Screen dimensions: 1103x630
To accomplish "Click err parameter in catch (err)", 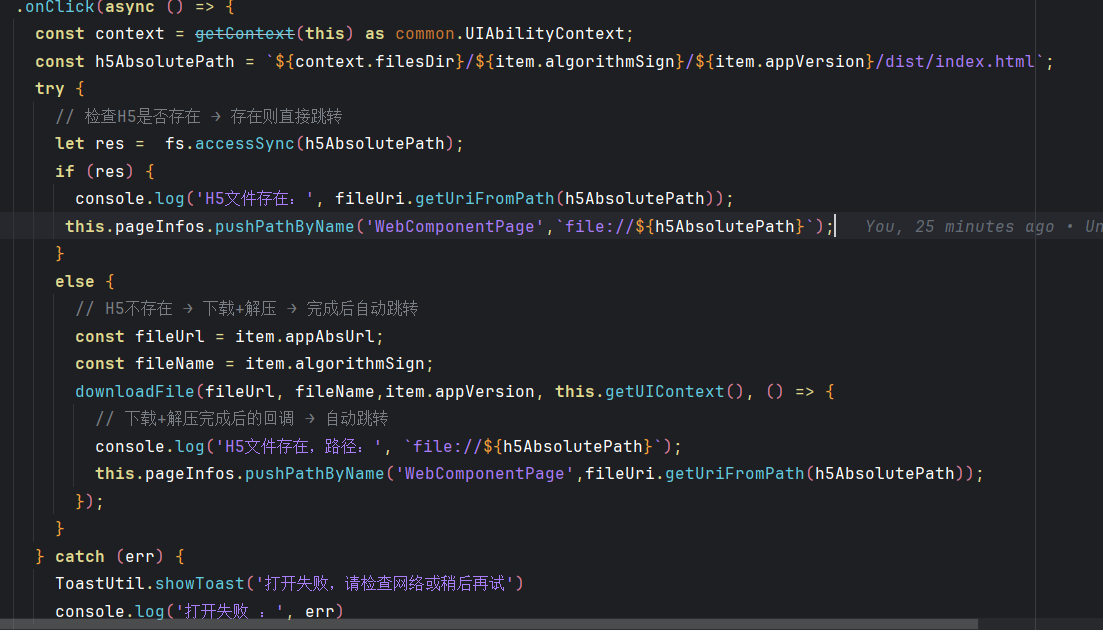I will [140, 557].
